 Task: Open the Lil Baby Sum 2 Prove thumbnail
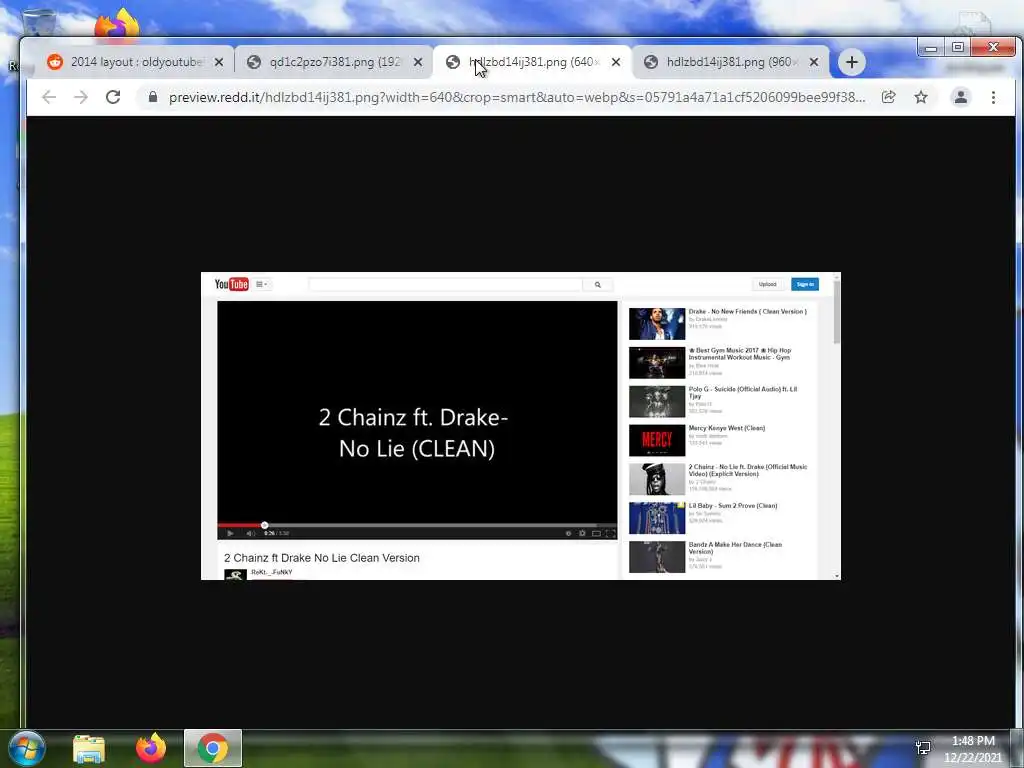click(x=657, y=518)
